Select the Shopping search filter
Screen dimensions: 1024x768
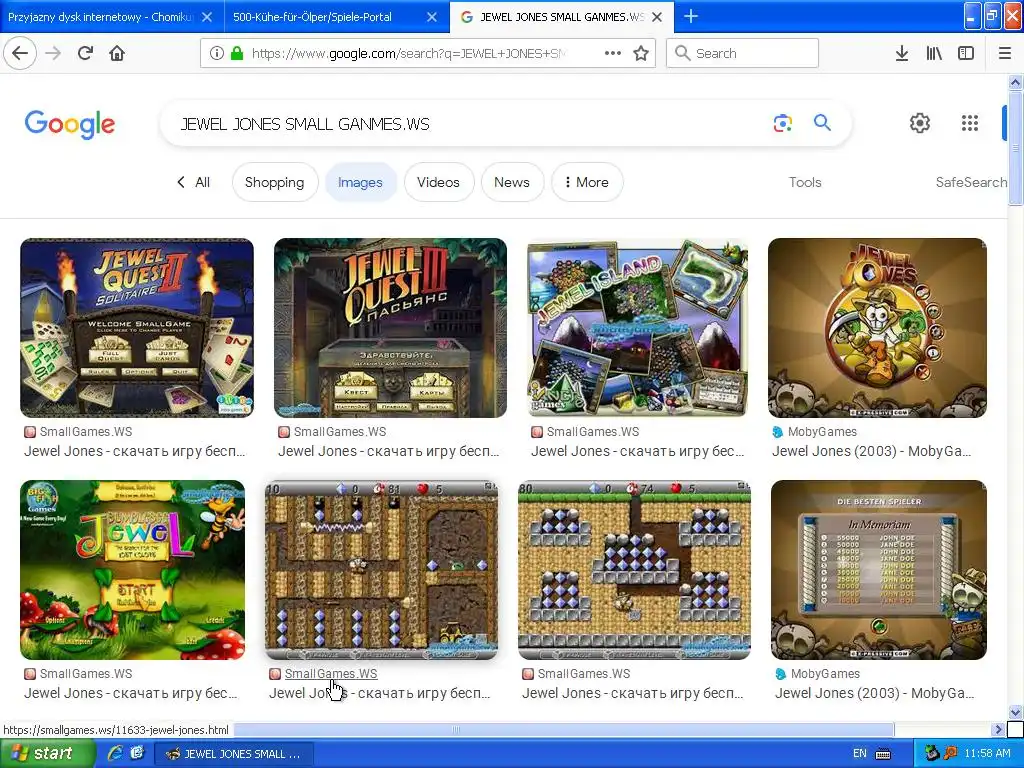tap(275, 182)
